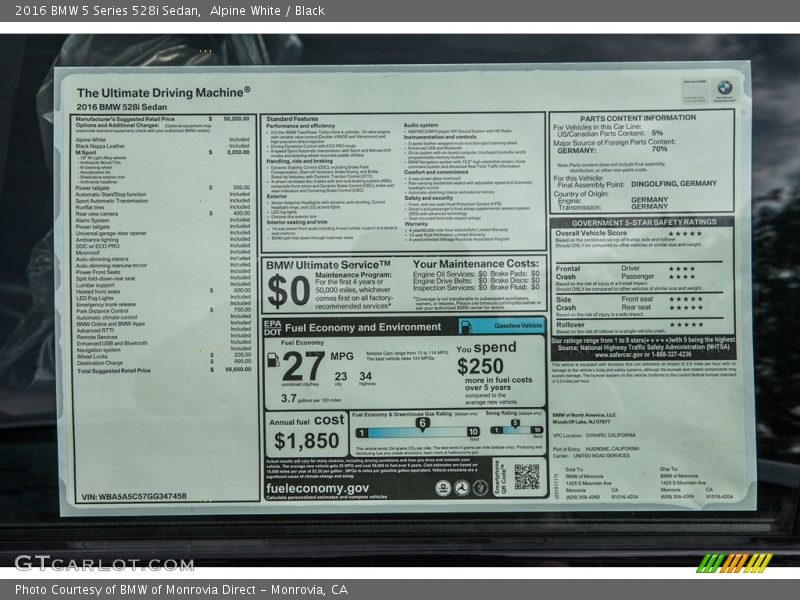Image resolution: width=800 pixels, height=600 pixels.
Task: Click the 'Gasoline Vehicle' label
Action: coord(517,326)
